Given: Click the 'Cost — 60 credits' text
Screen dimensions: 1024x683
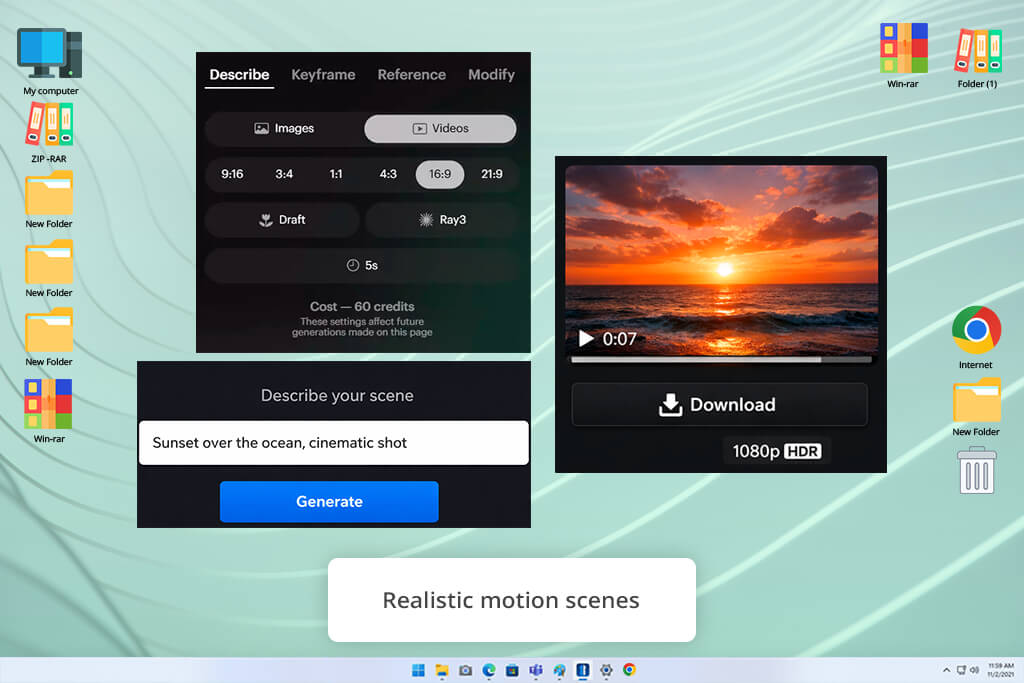Looking at the screenshot, I should 362,306.
